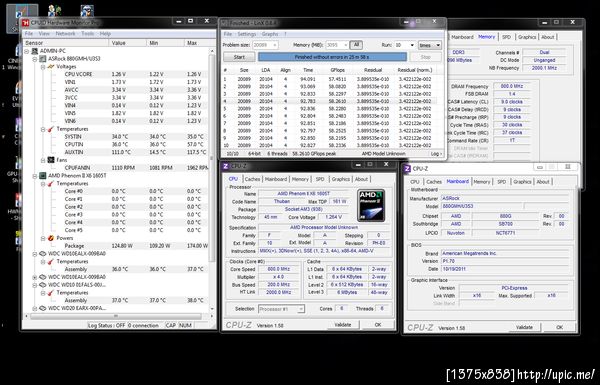This screenshot has height=385, width=600.
Task: Click the Log button in LinX status bar
Action: click(436, 153)
